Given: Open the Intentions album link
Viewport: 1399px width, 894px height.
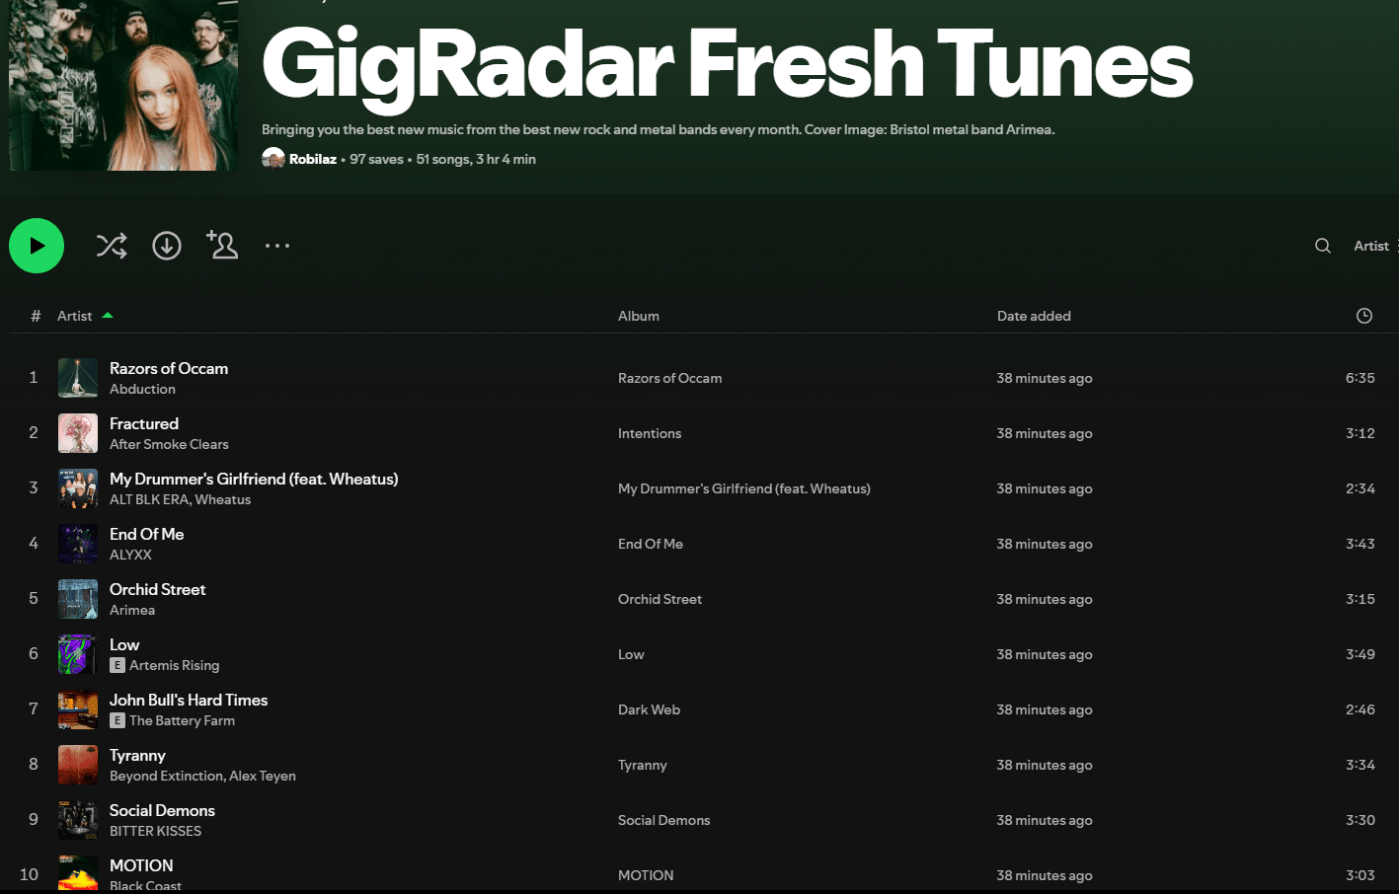Looking at the screenshot, I should pyautogui.click(x=649, y=433).
